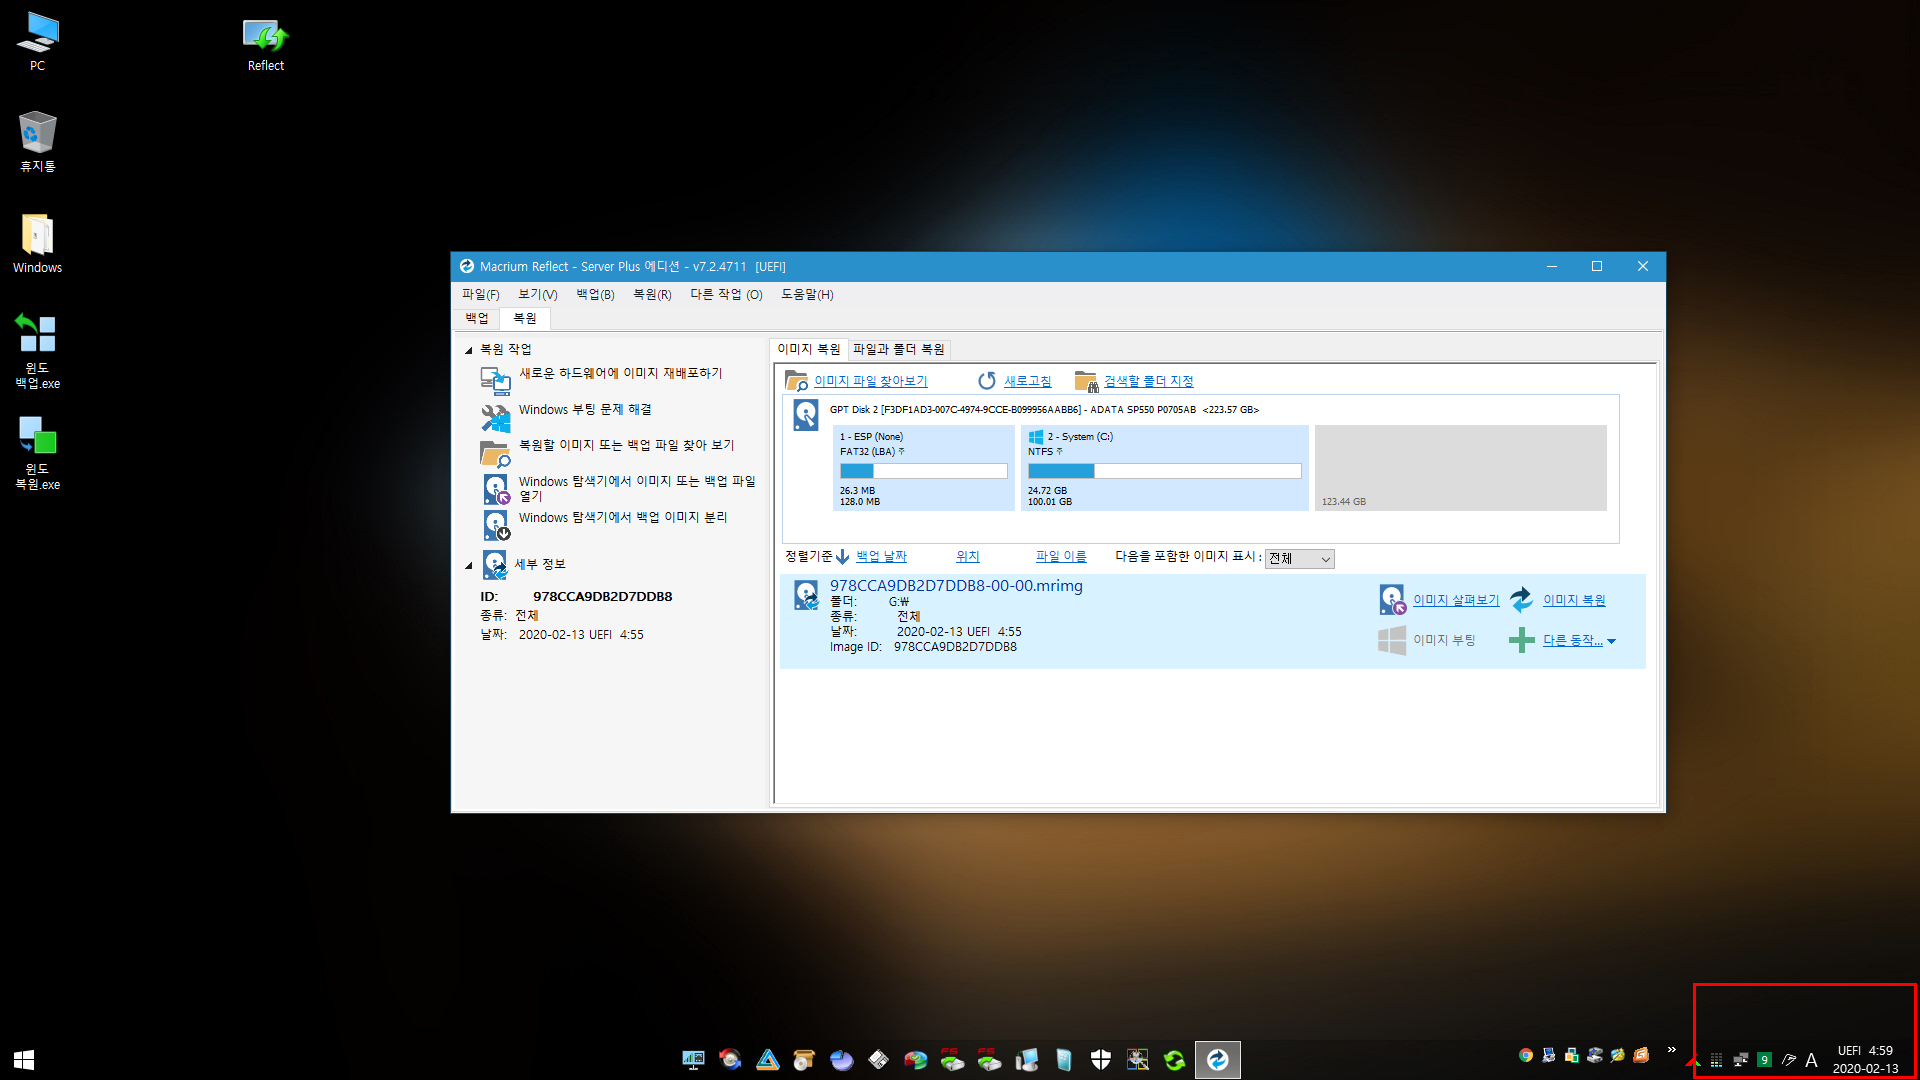
Task: Select the 윈도 복원.exe desktop icon
Action: pos(37,452)
